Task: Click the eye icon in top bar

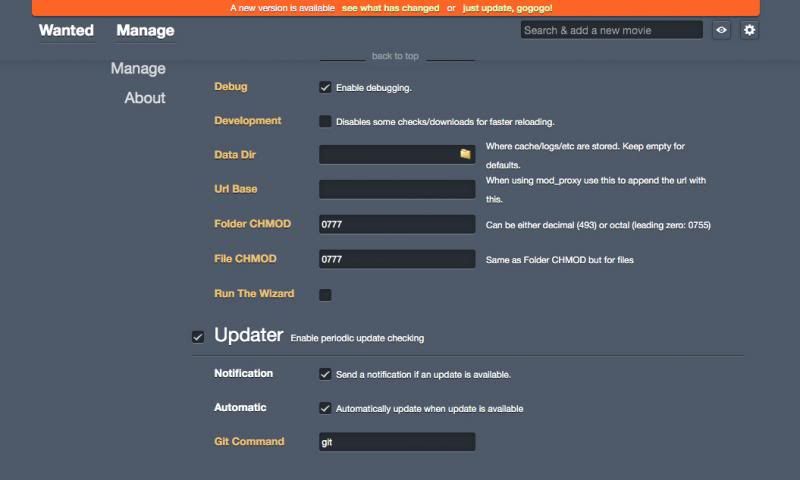Action: (721, 30)
